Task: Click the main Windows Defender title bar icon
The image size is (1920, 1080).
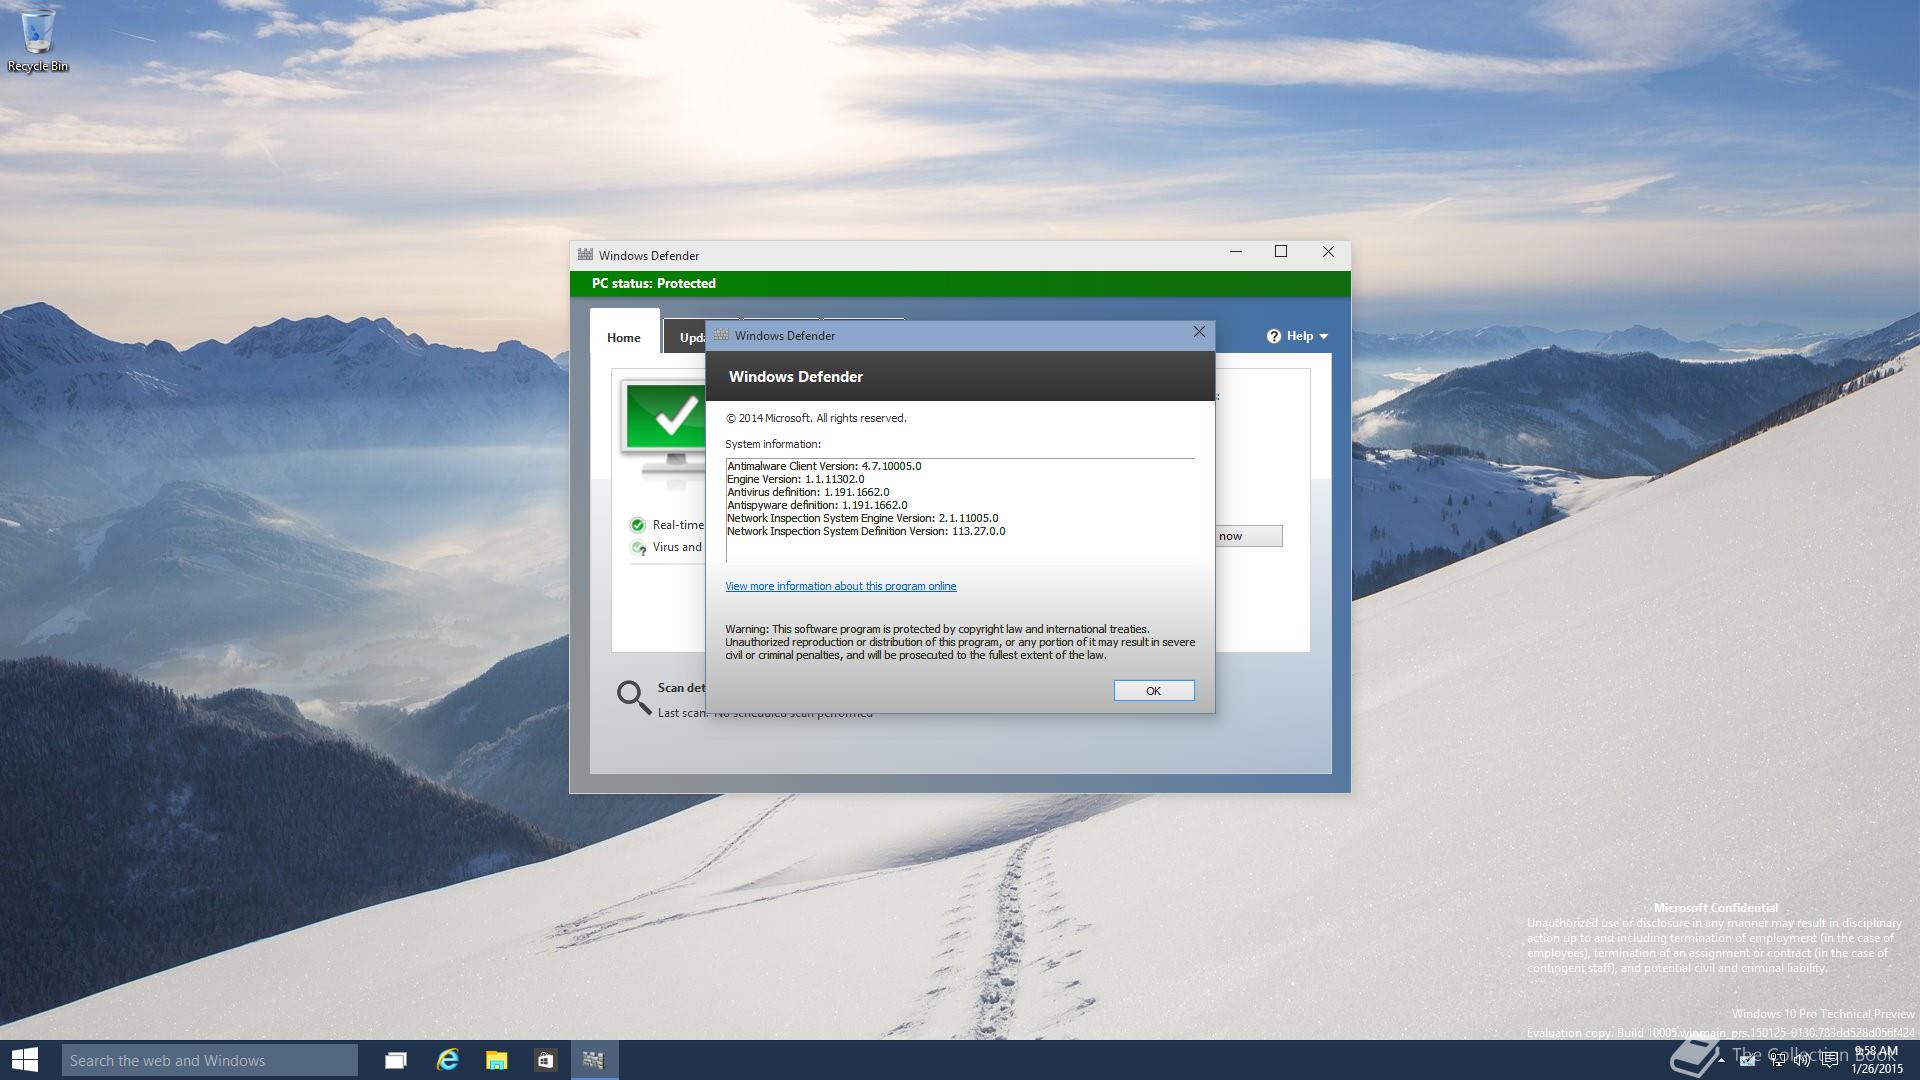Action: tap(585, 254)
